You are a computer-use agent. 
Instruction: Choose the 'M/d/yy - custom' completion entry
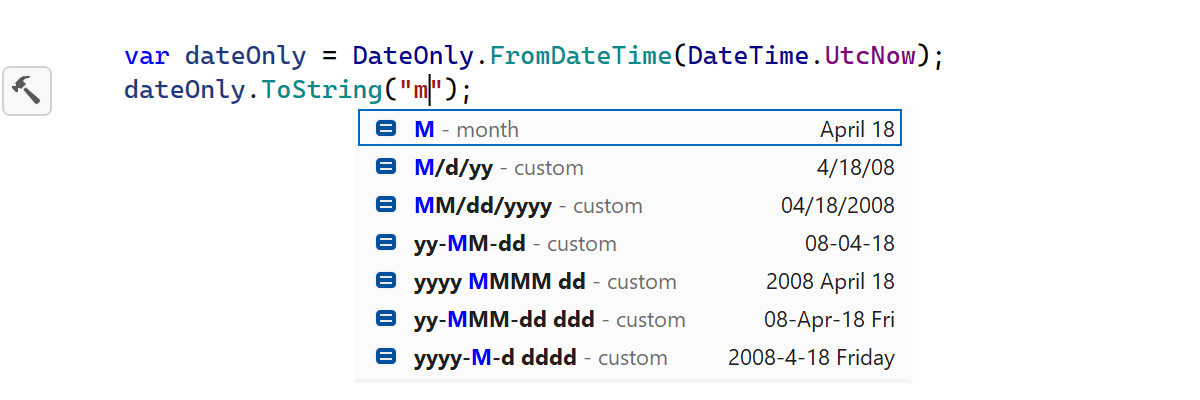click(x=498, y=167)
